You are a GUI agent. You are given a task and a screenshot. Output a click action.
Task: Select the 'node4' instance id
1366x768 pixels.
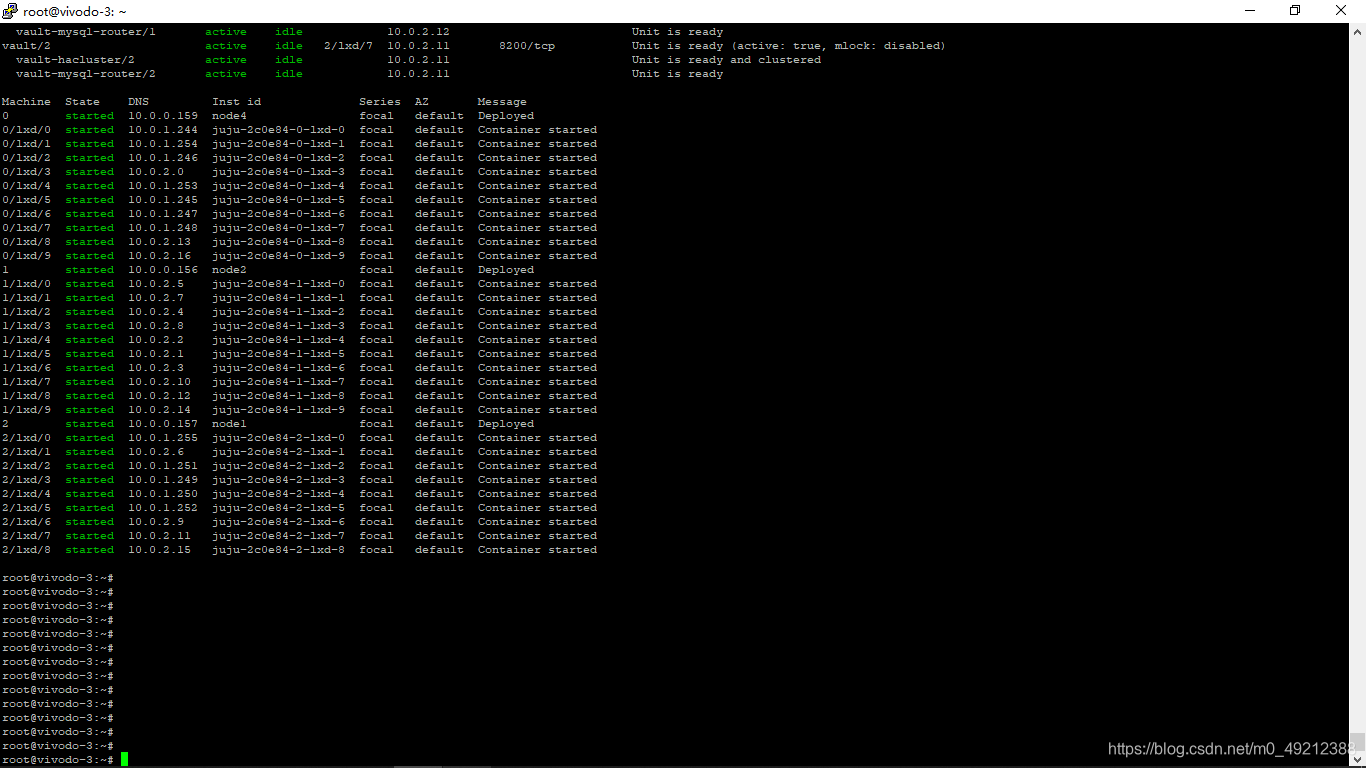tap(229, 116)
